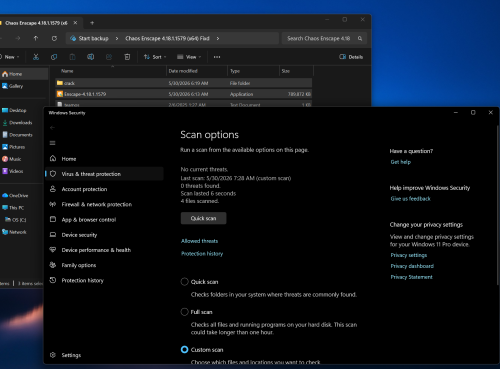Click the Quick scan button
This screenshot has height=369, width=500.
tap(203, 218)
